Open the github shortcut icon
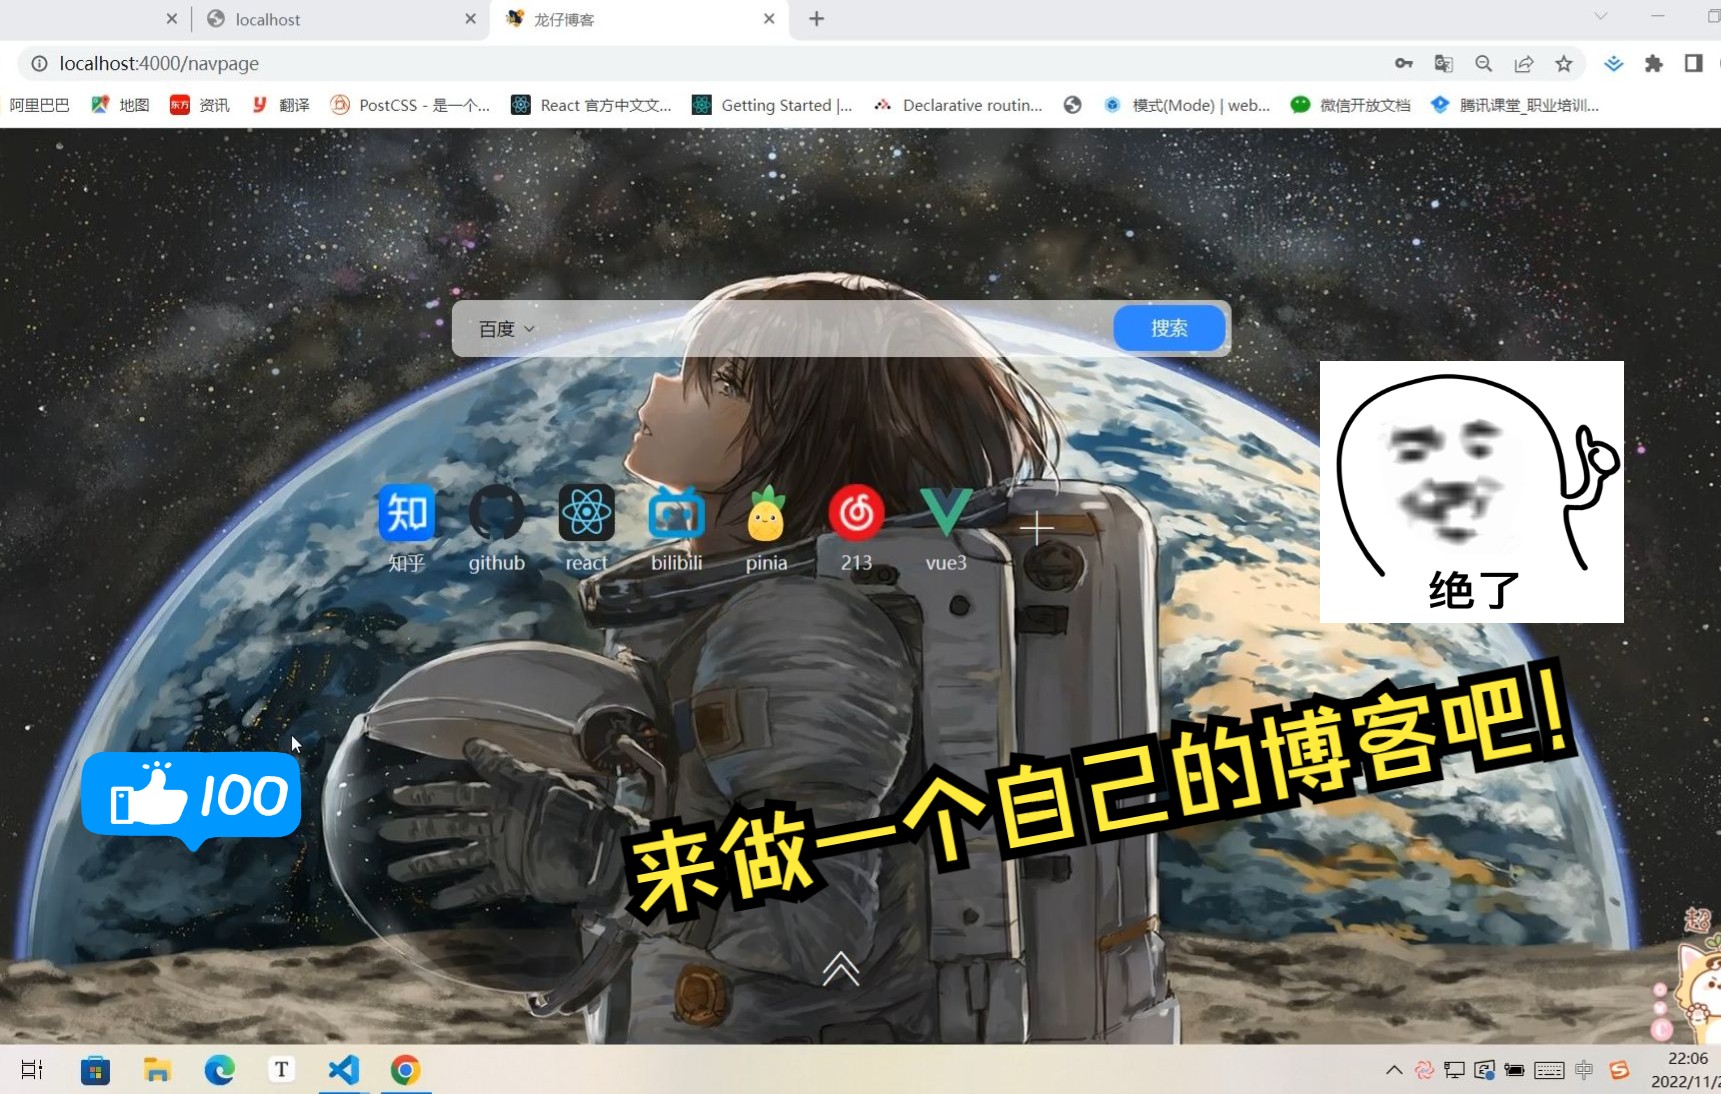 click(496, 513)
